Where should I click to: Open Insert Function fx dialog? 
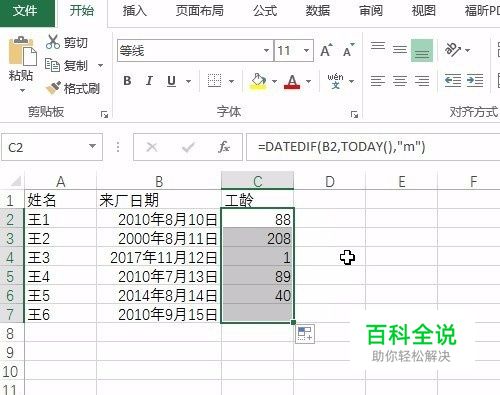pos(224,147)
